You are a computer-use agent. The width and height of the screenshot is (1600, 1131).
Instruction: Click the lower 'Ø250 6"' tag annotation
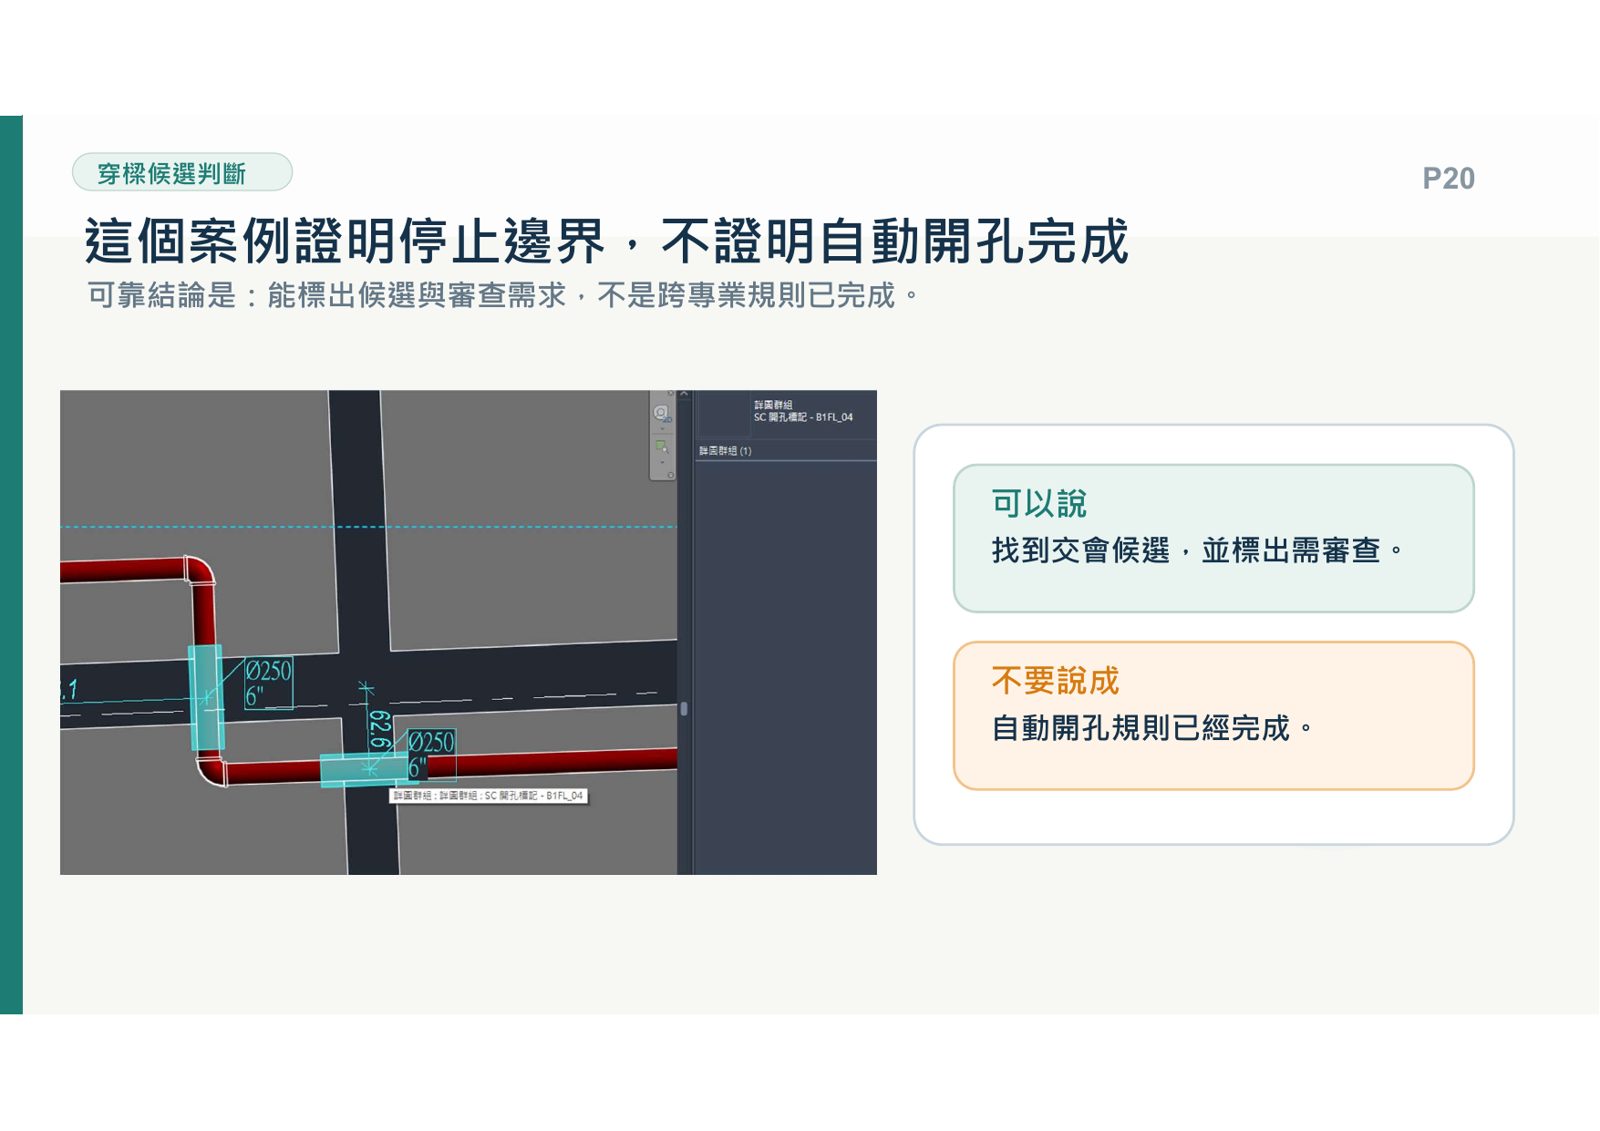pos(432,754)
